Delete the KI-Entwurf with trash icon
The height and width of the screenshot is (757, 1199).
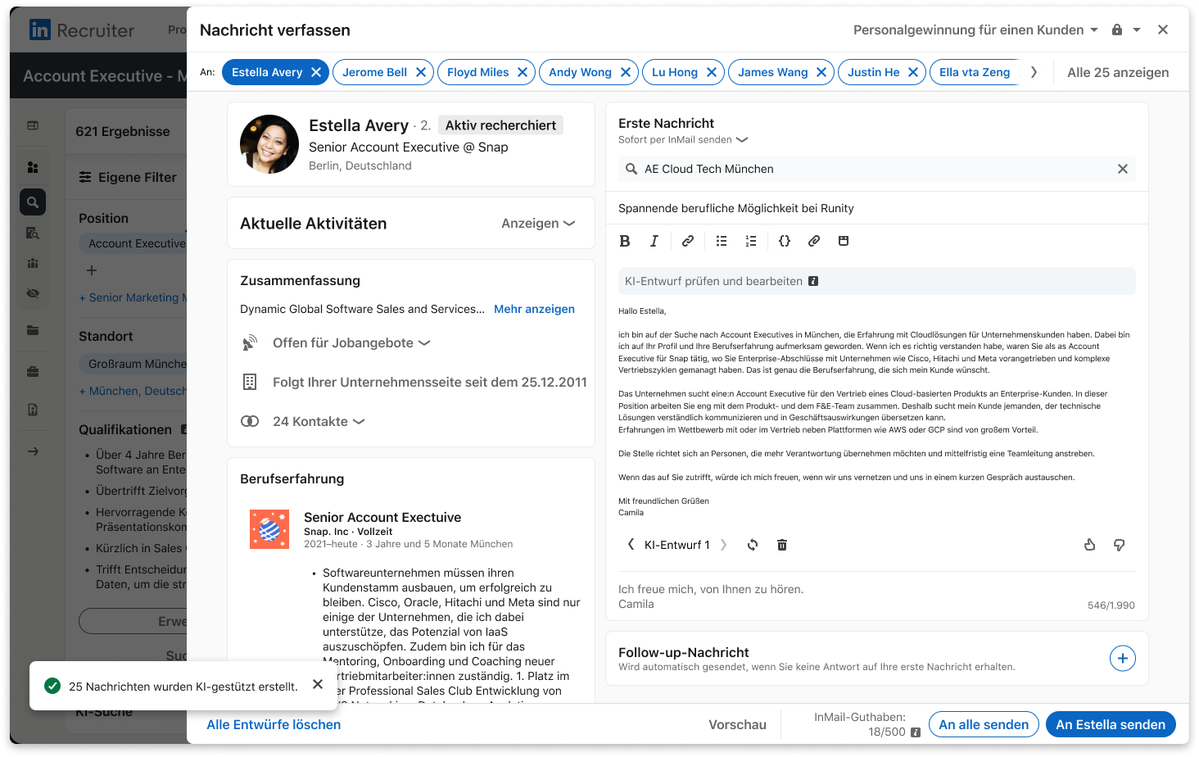pyautogui.click(x=781, y=545)
